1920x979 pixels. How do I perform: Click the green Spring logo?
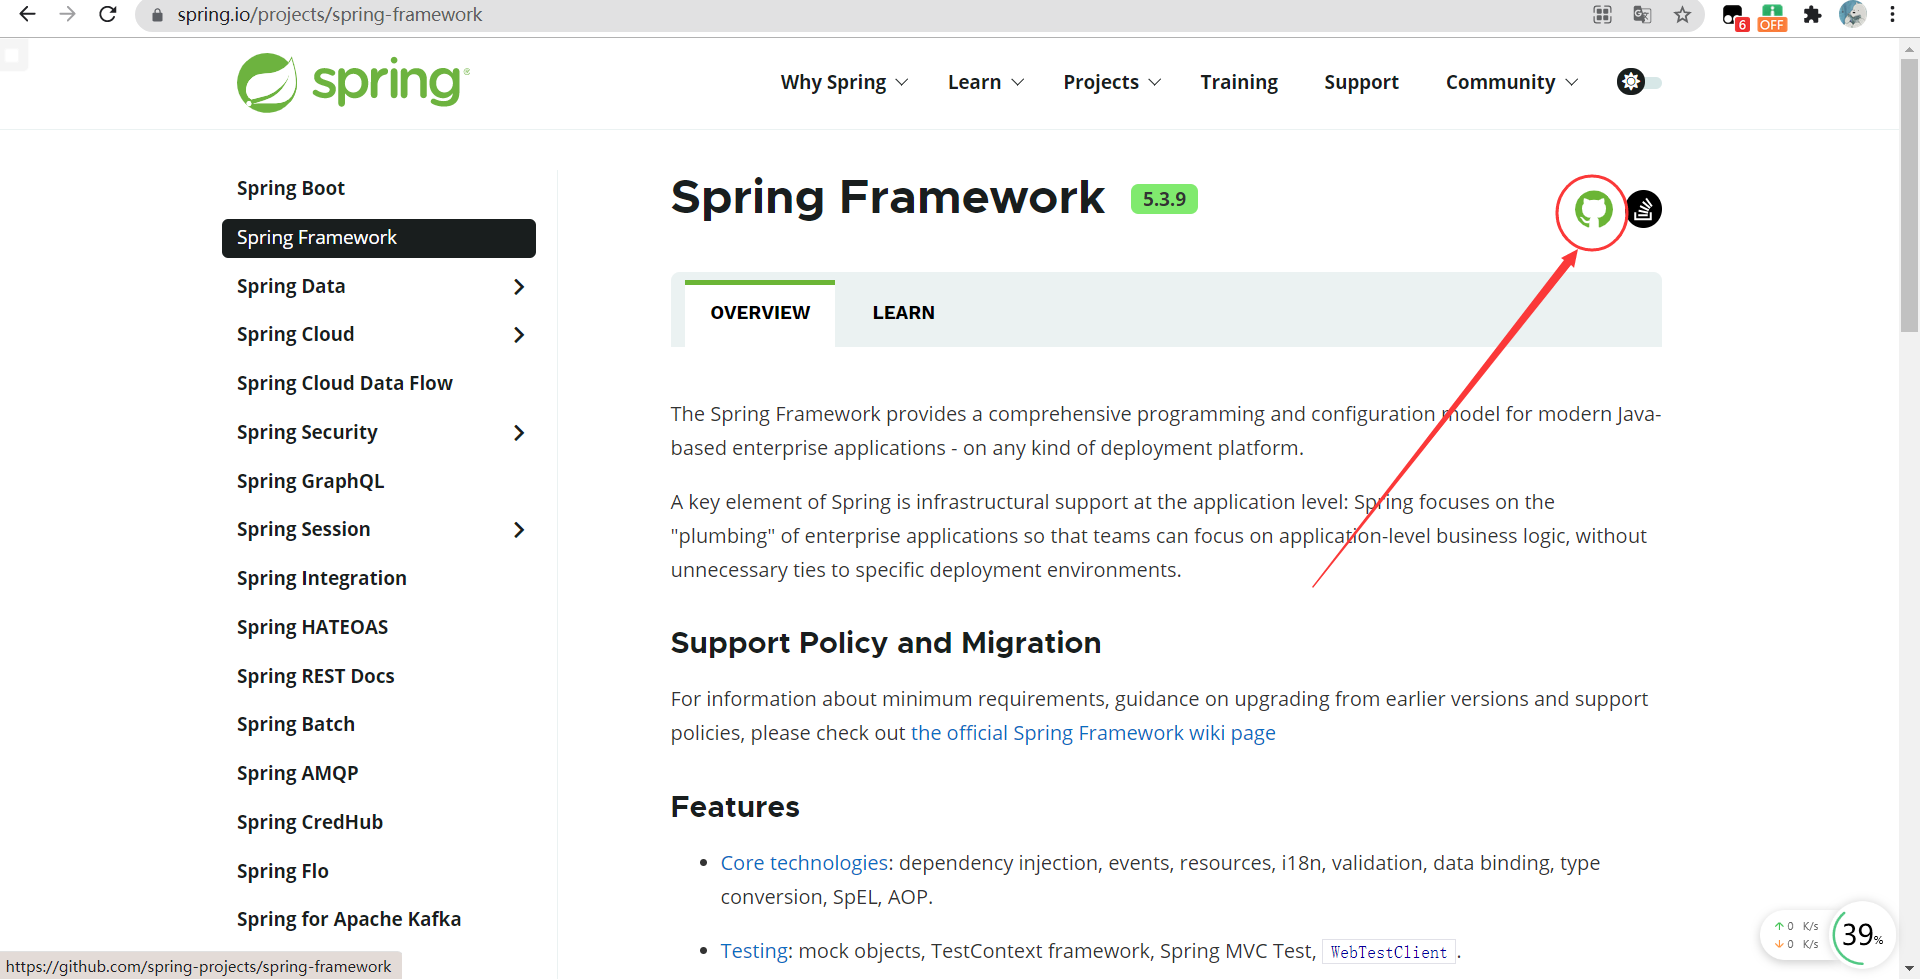coord(353,83)
